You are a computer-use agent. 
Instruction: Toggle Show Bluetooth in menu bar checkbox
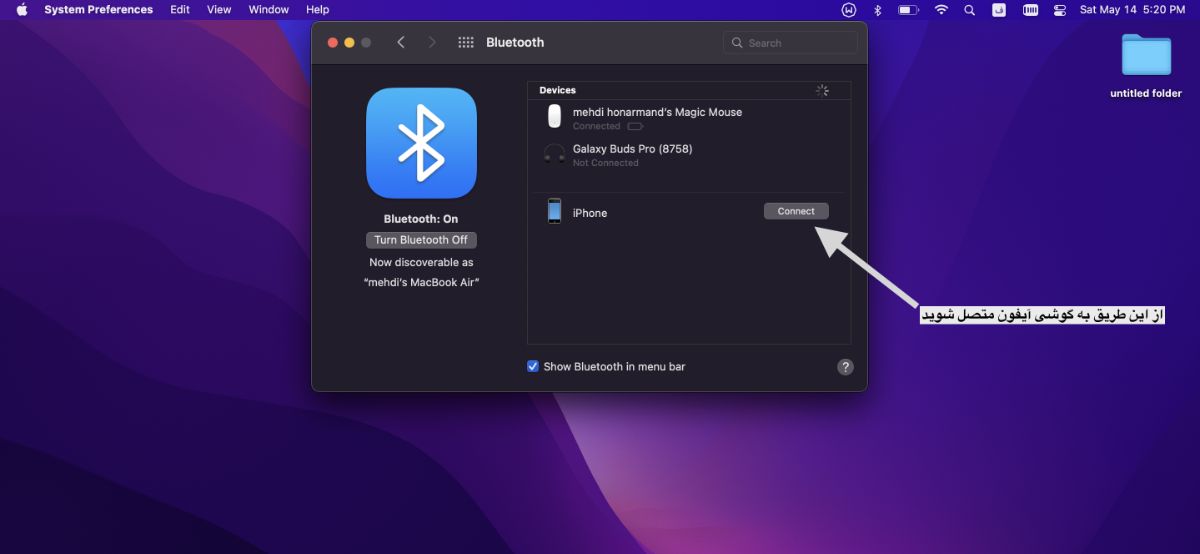pyautogui.click(x=533, y=366)
